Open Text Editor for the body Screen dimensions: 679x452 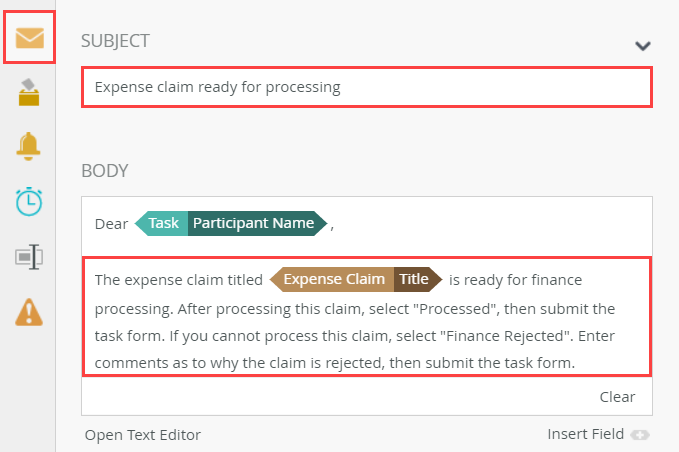pyautogui.click(x=142, y=434)
